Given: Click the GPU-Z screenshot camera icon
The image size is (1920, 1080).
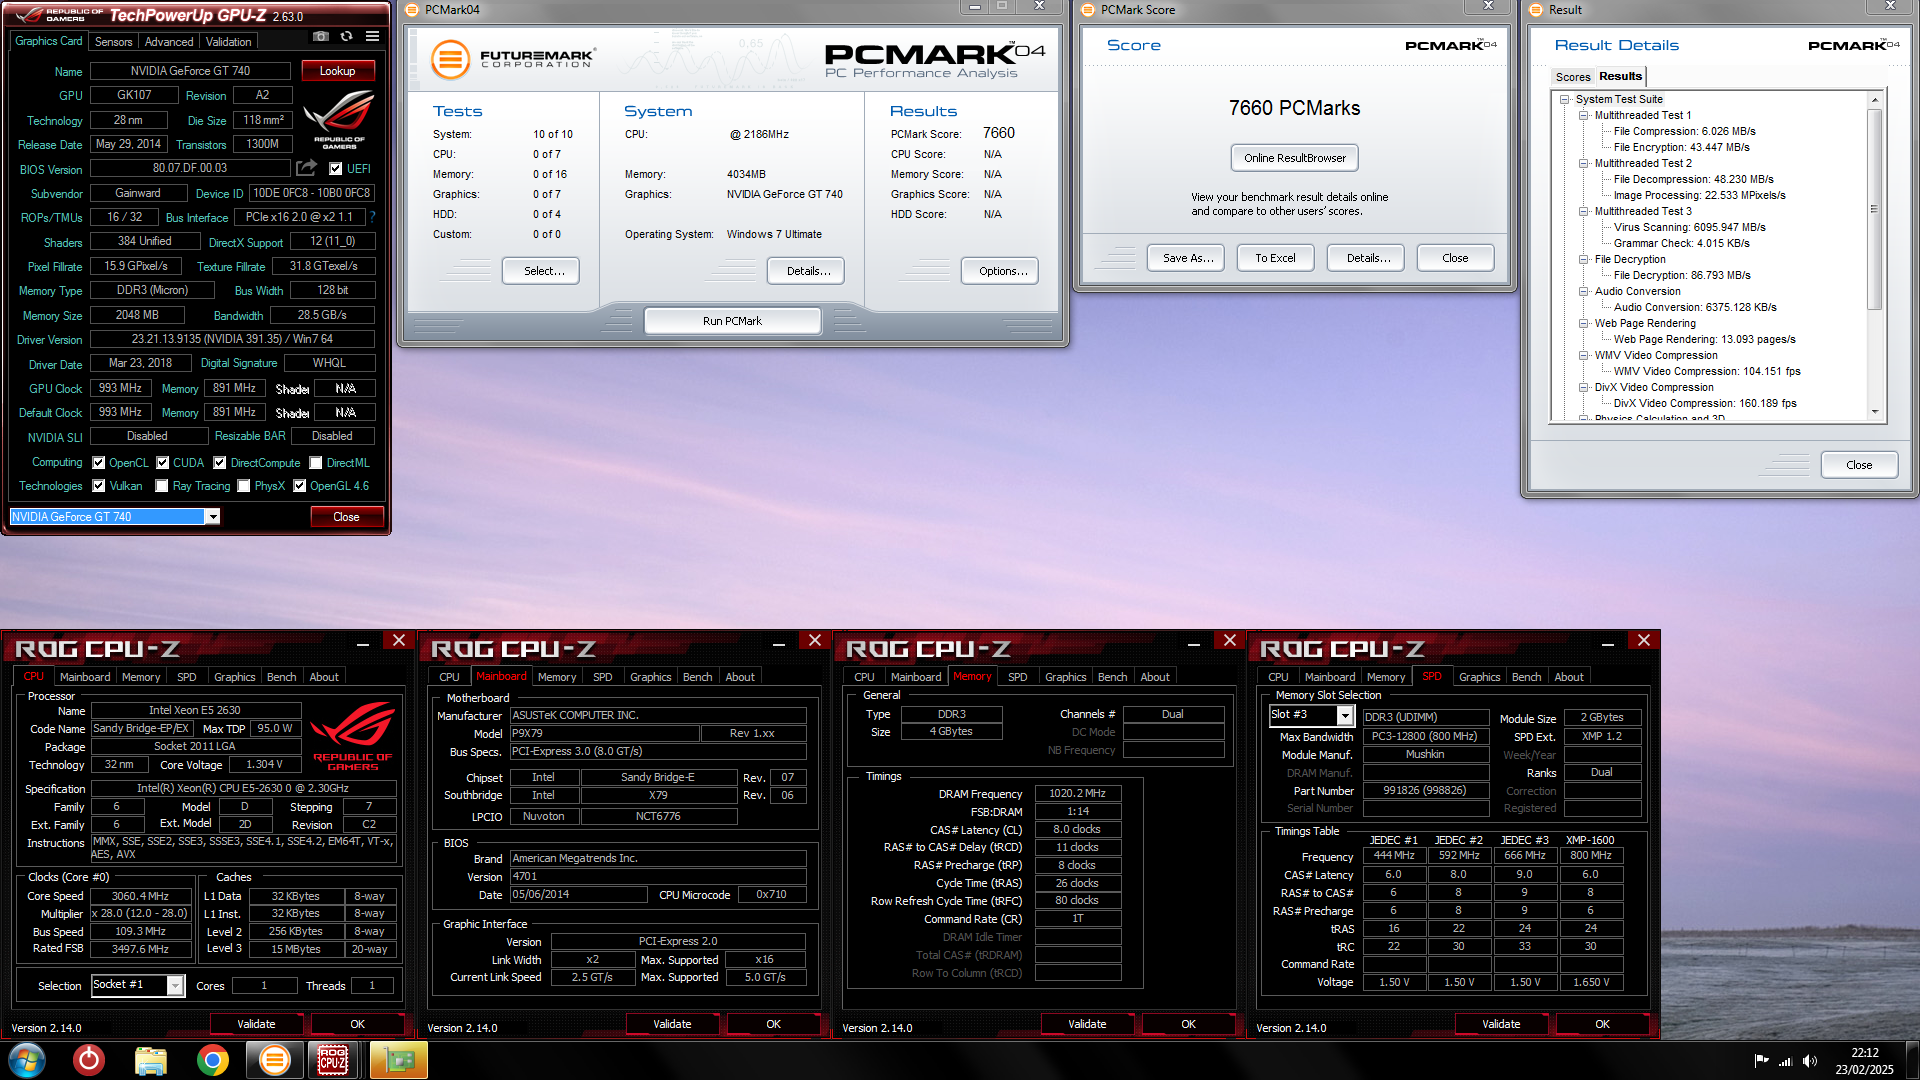Looking at the screenshot, I should (320, 36).
